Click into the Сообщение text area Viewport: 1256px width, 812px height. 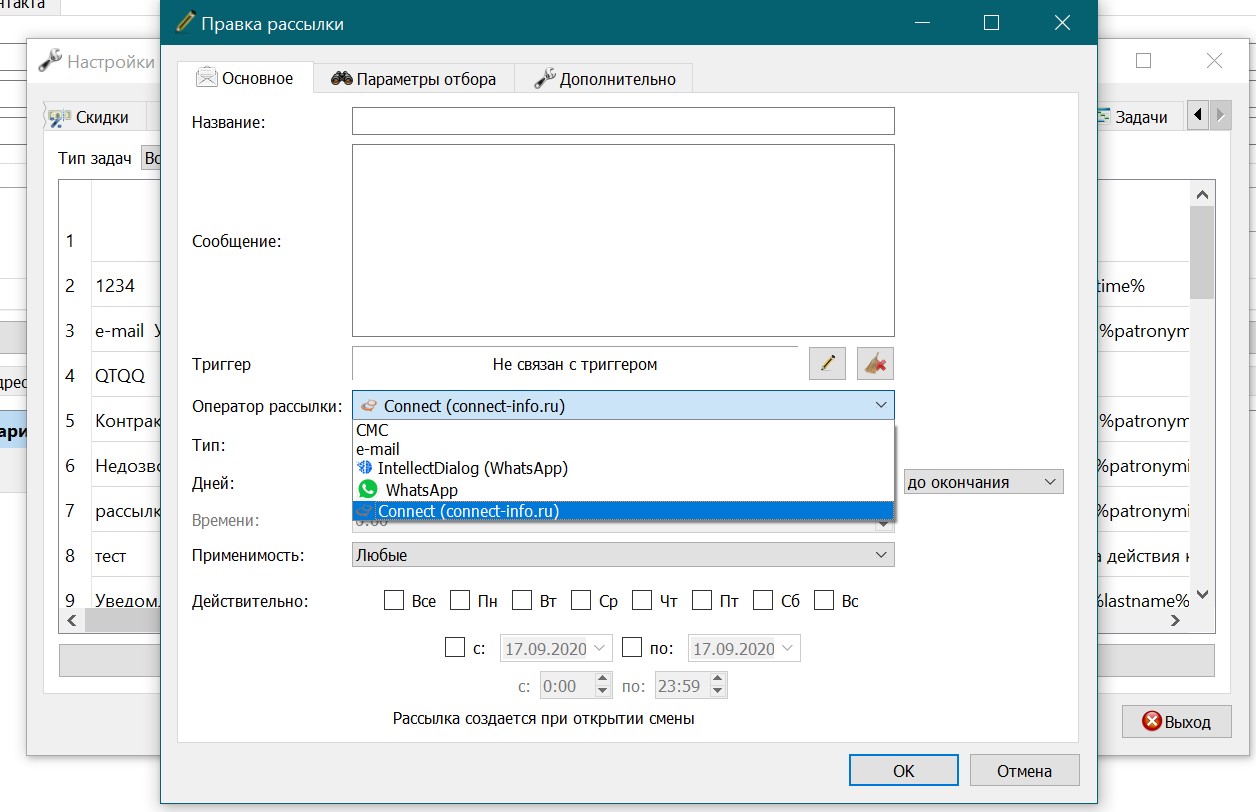tap(623, 240)
